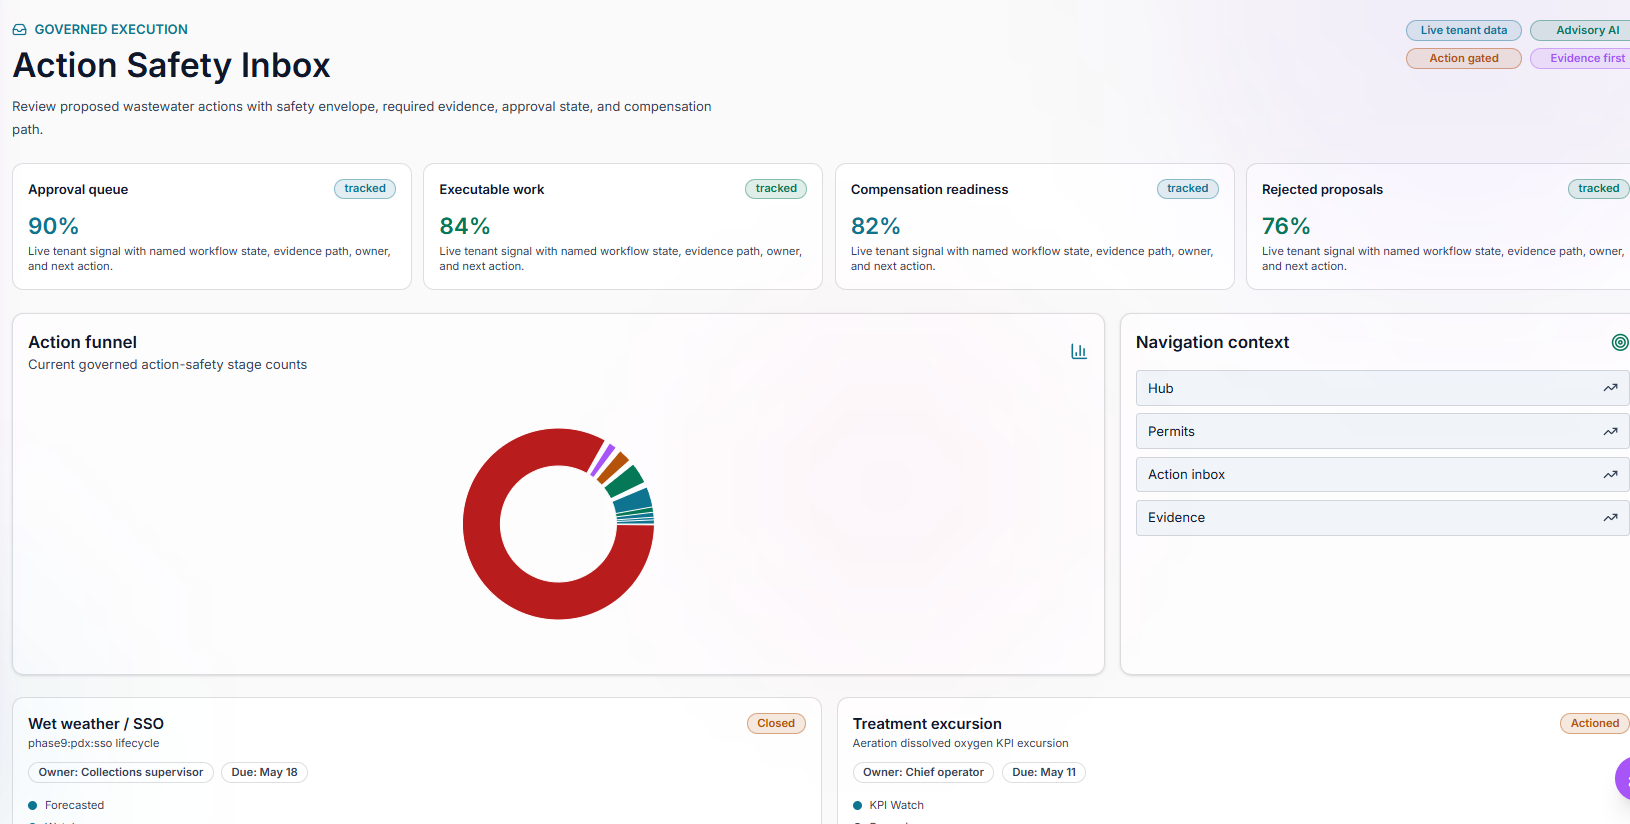The width and height of the screenshot is (1630, 824).
Task: Click the Navigation context heading
Action: tap(1212, 342)
